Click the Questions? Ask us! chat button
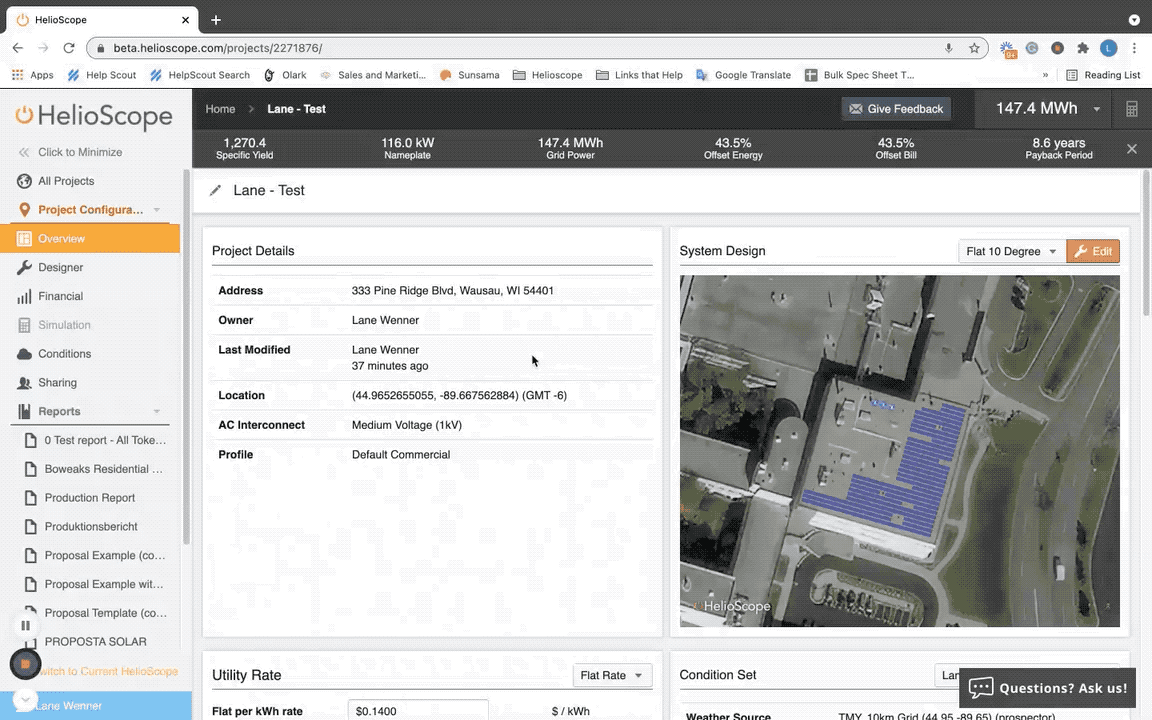The image size is (1152, 720). pyautogui.click(x=1048, y=688)
